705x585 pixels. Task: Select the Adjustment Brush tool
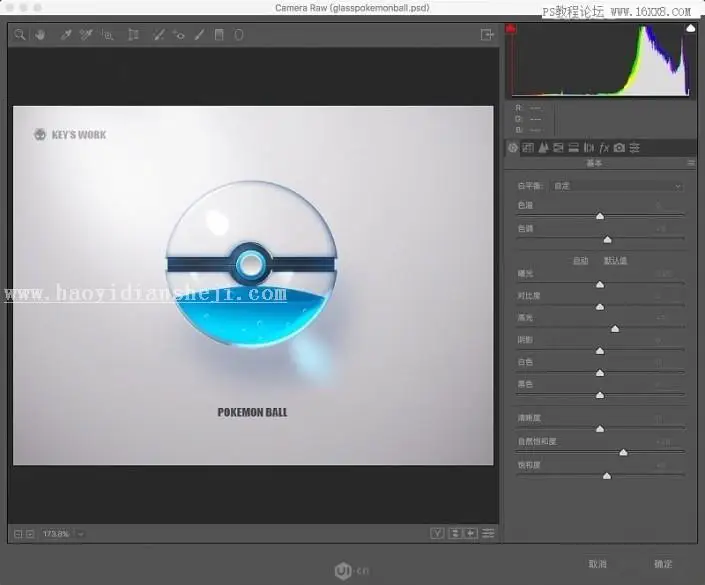tap(199, 35)
